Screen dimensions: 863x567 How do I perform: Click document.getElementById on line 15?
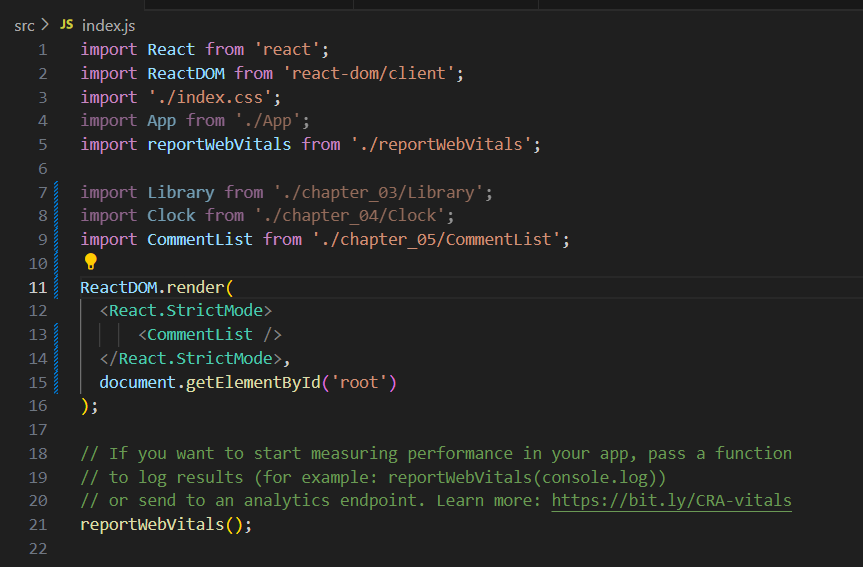[x=210, y=382]
